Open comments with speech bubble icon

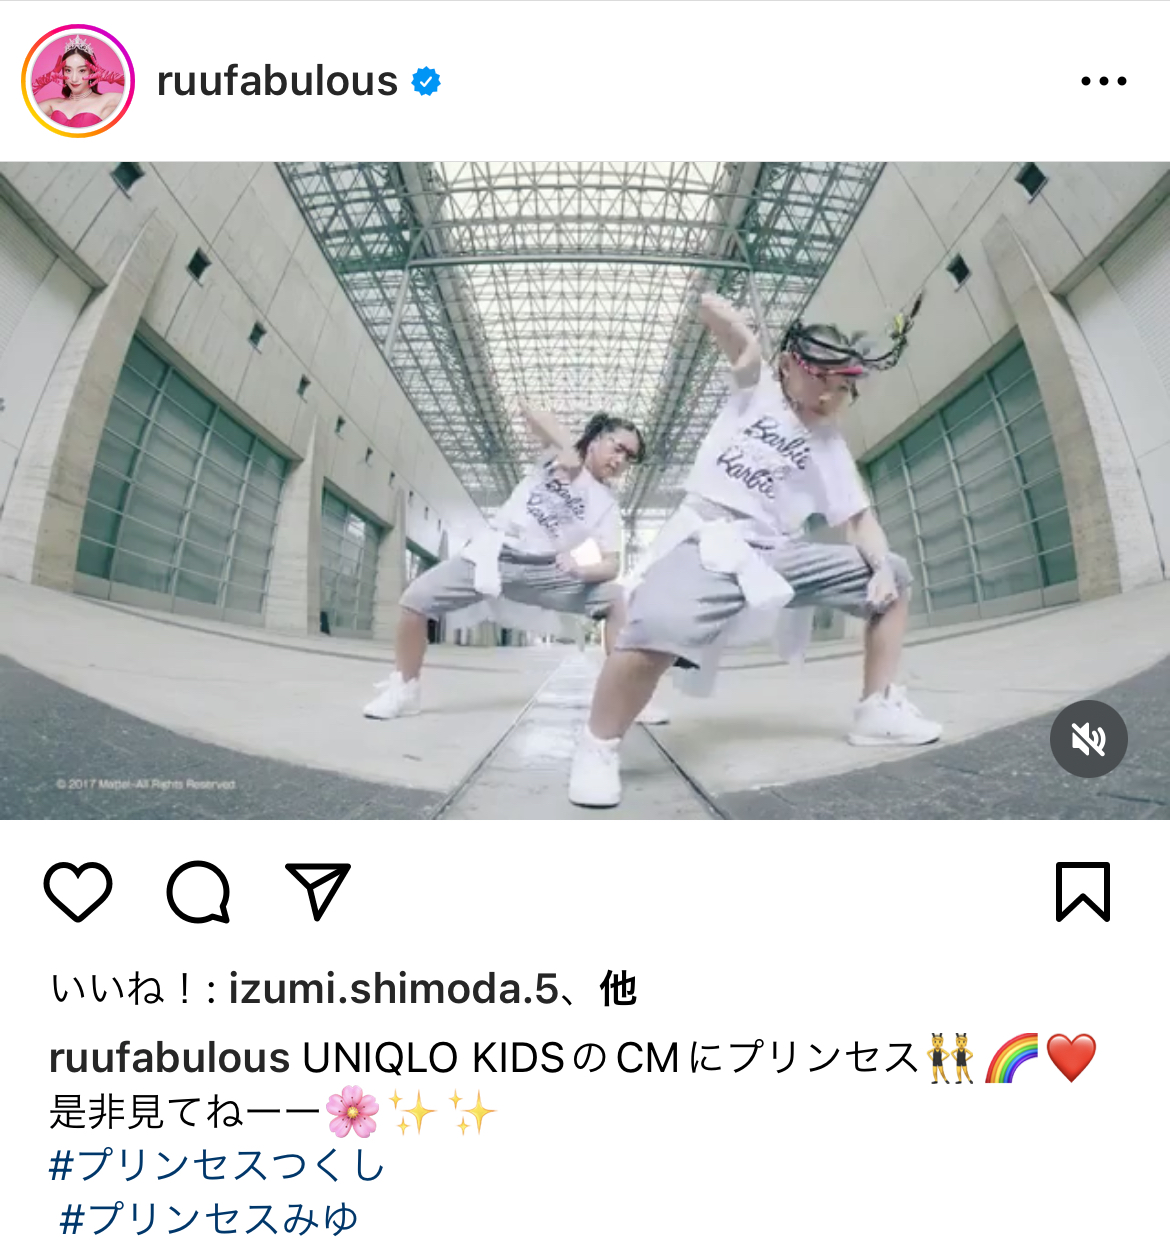[198, 891]
